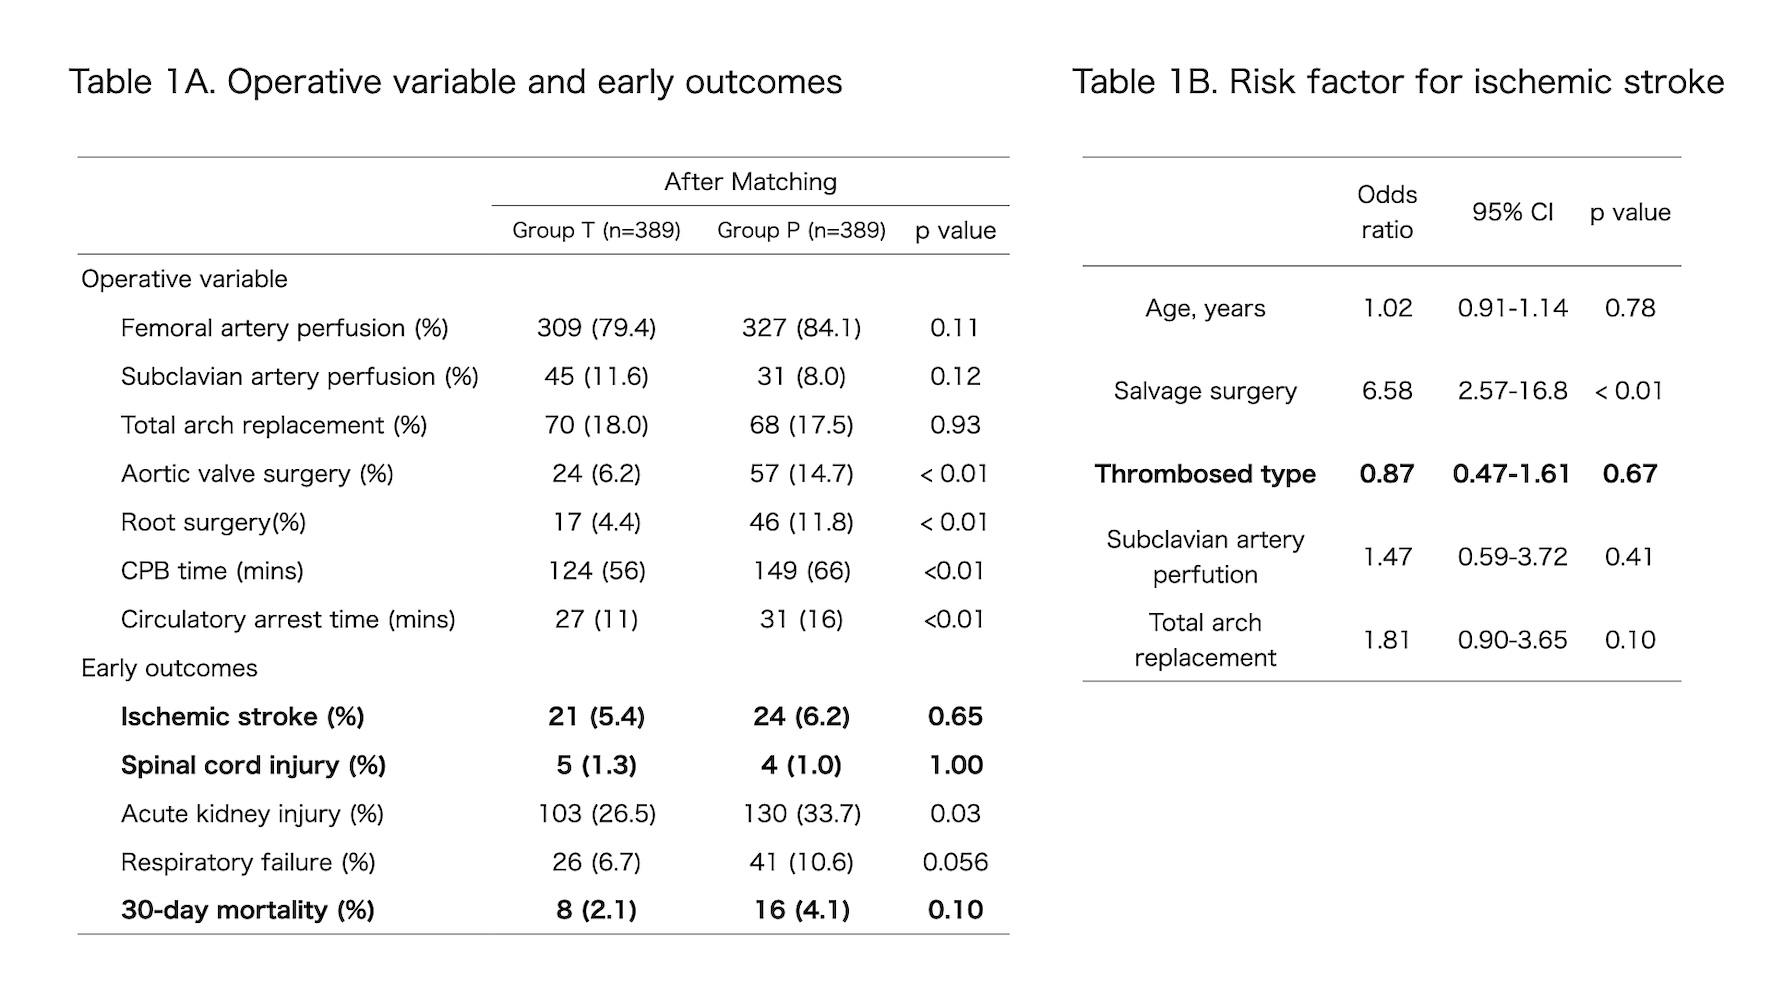This screenshot has height=997, width=1772.
Task: Click the Operative variable section heading
Action: coord(184,279)
